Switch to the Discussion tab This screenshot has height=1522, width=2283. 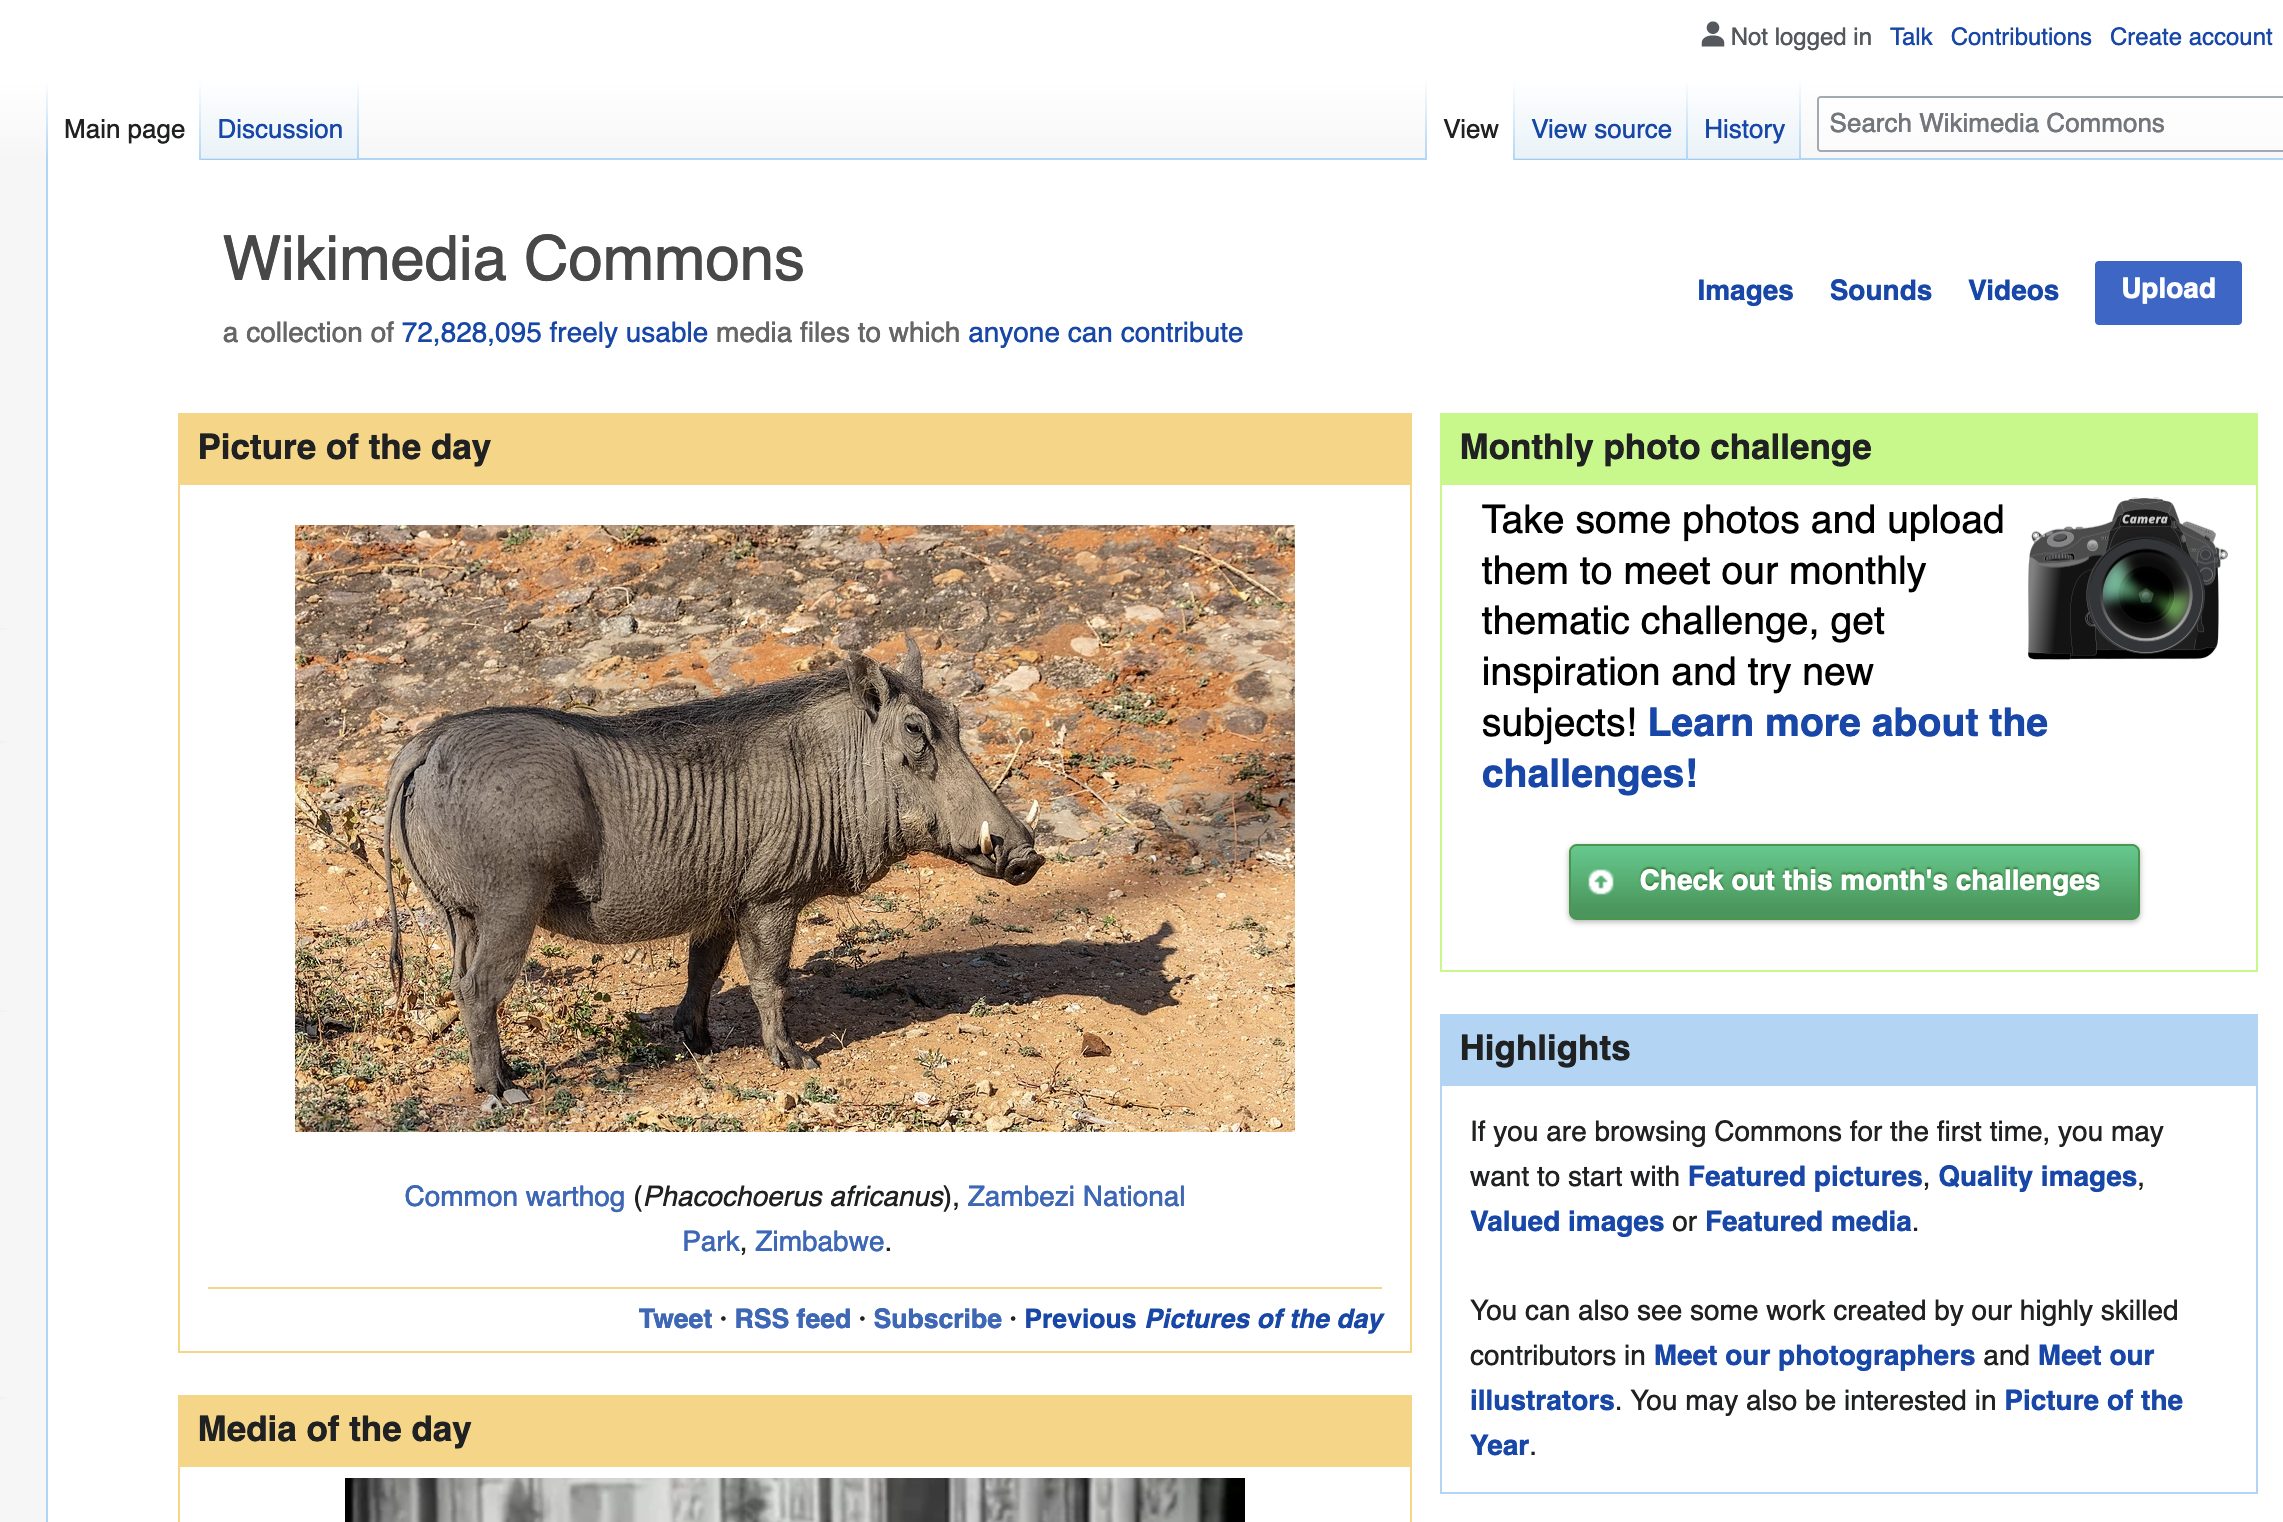[x=280, y=129]
